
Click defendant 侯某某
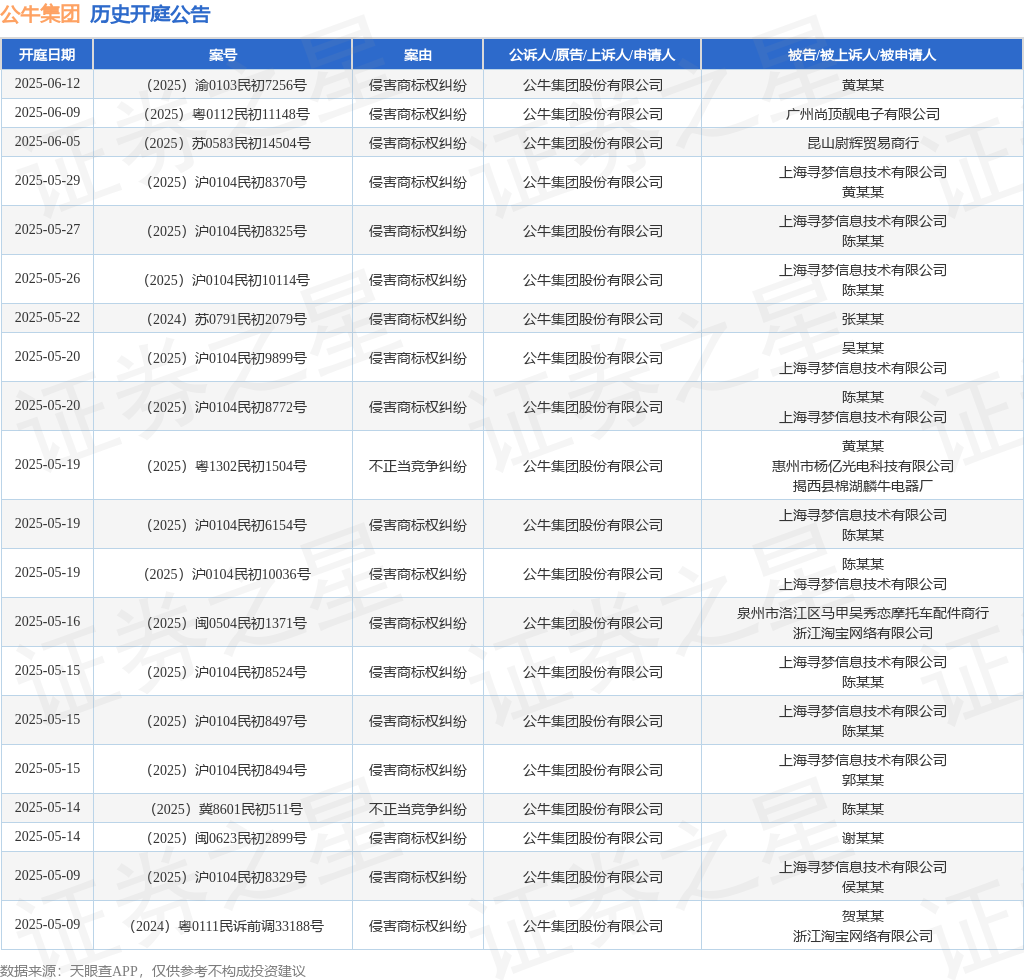pos(863,887)
